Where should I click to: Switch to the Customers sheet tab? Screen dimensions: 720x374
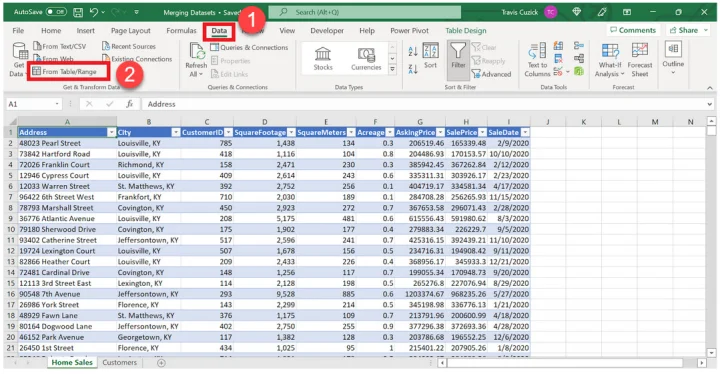click(119, 363)
